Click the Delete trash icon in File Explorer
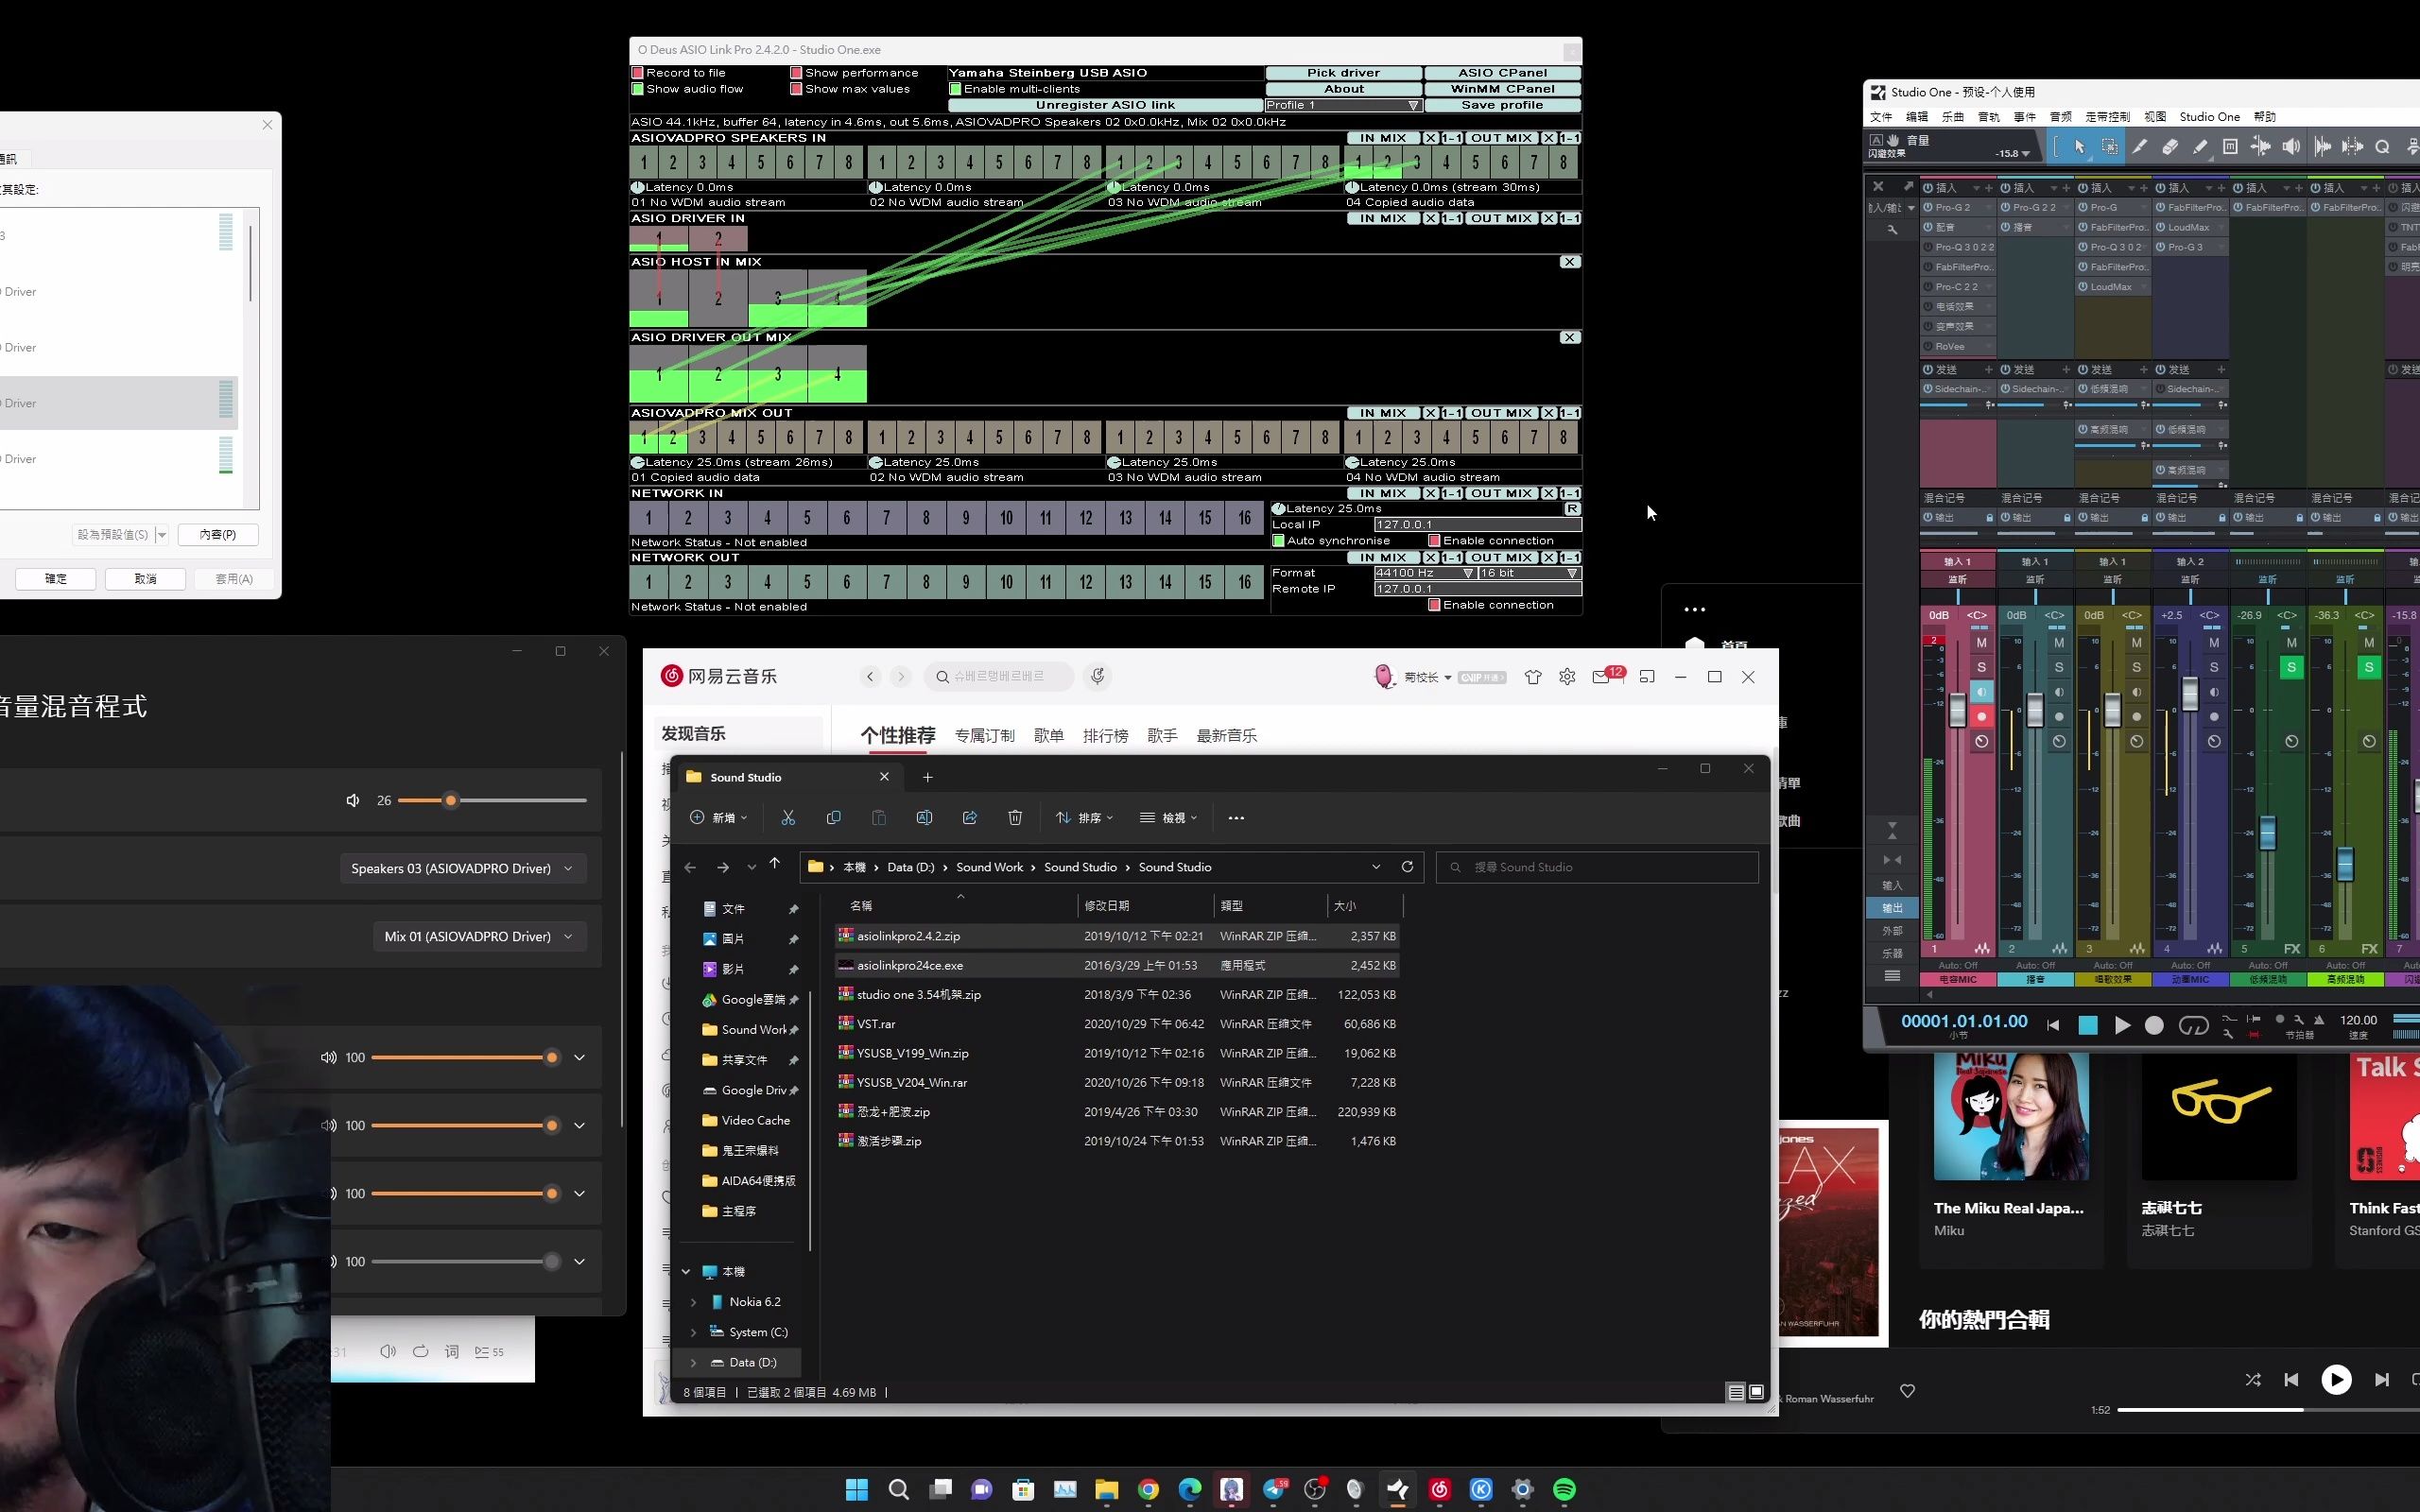 (x=1015, y=818)
